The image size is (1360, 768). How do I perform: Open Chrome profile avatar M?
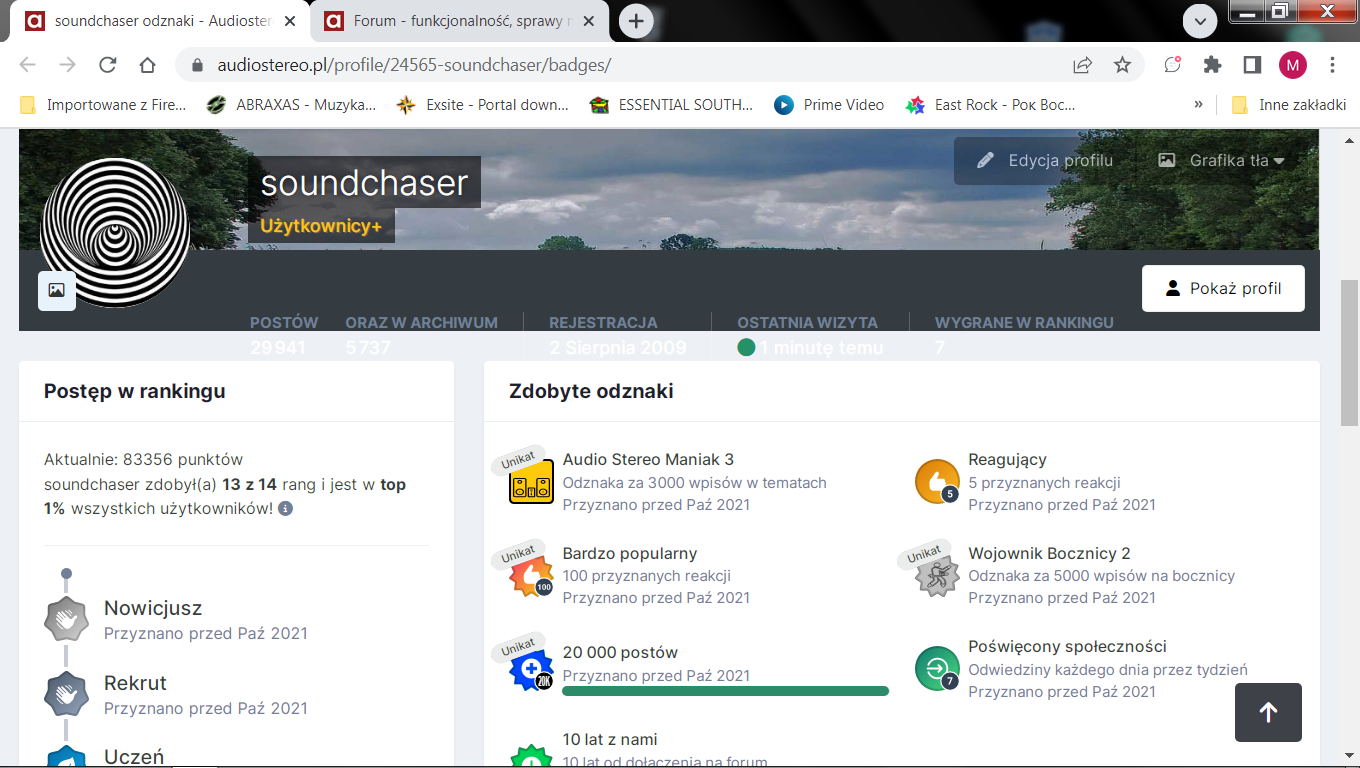(1292, 65)
